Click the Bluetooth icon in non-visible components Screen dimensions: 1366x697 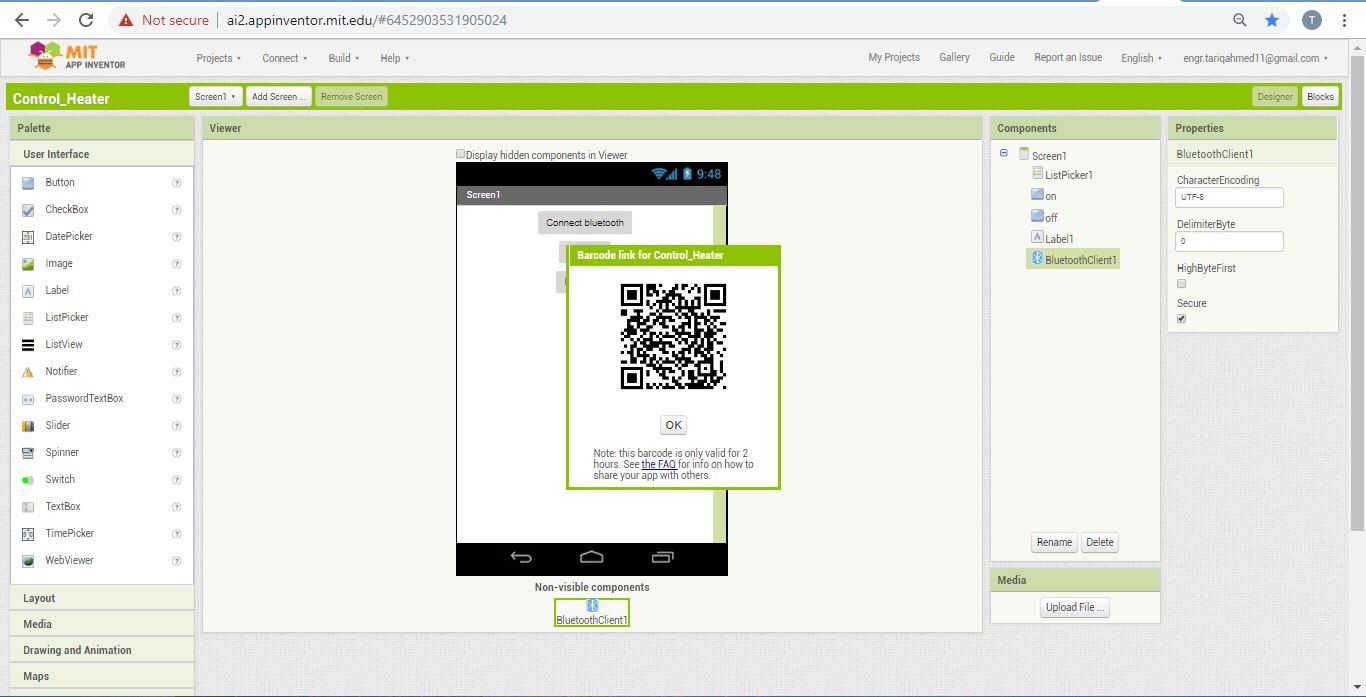point(592,606)
